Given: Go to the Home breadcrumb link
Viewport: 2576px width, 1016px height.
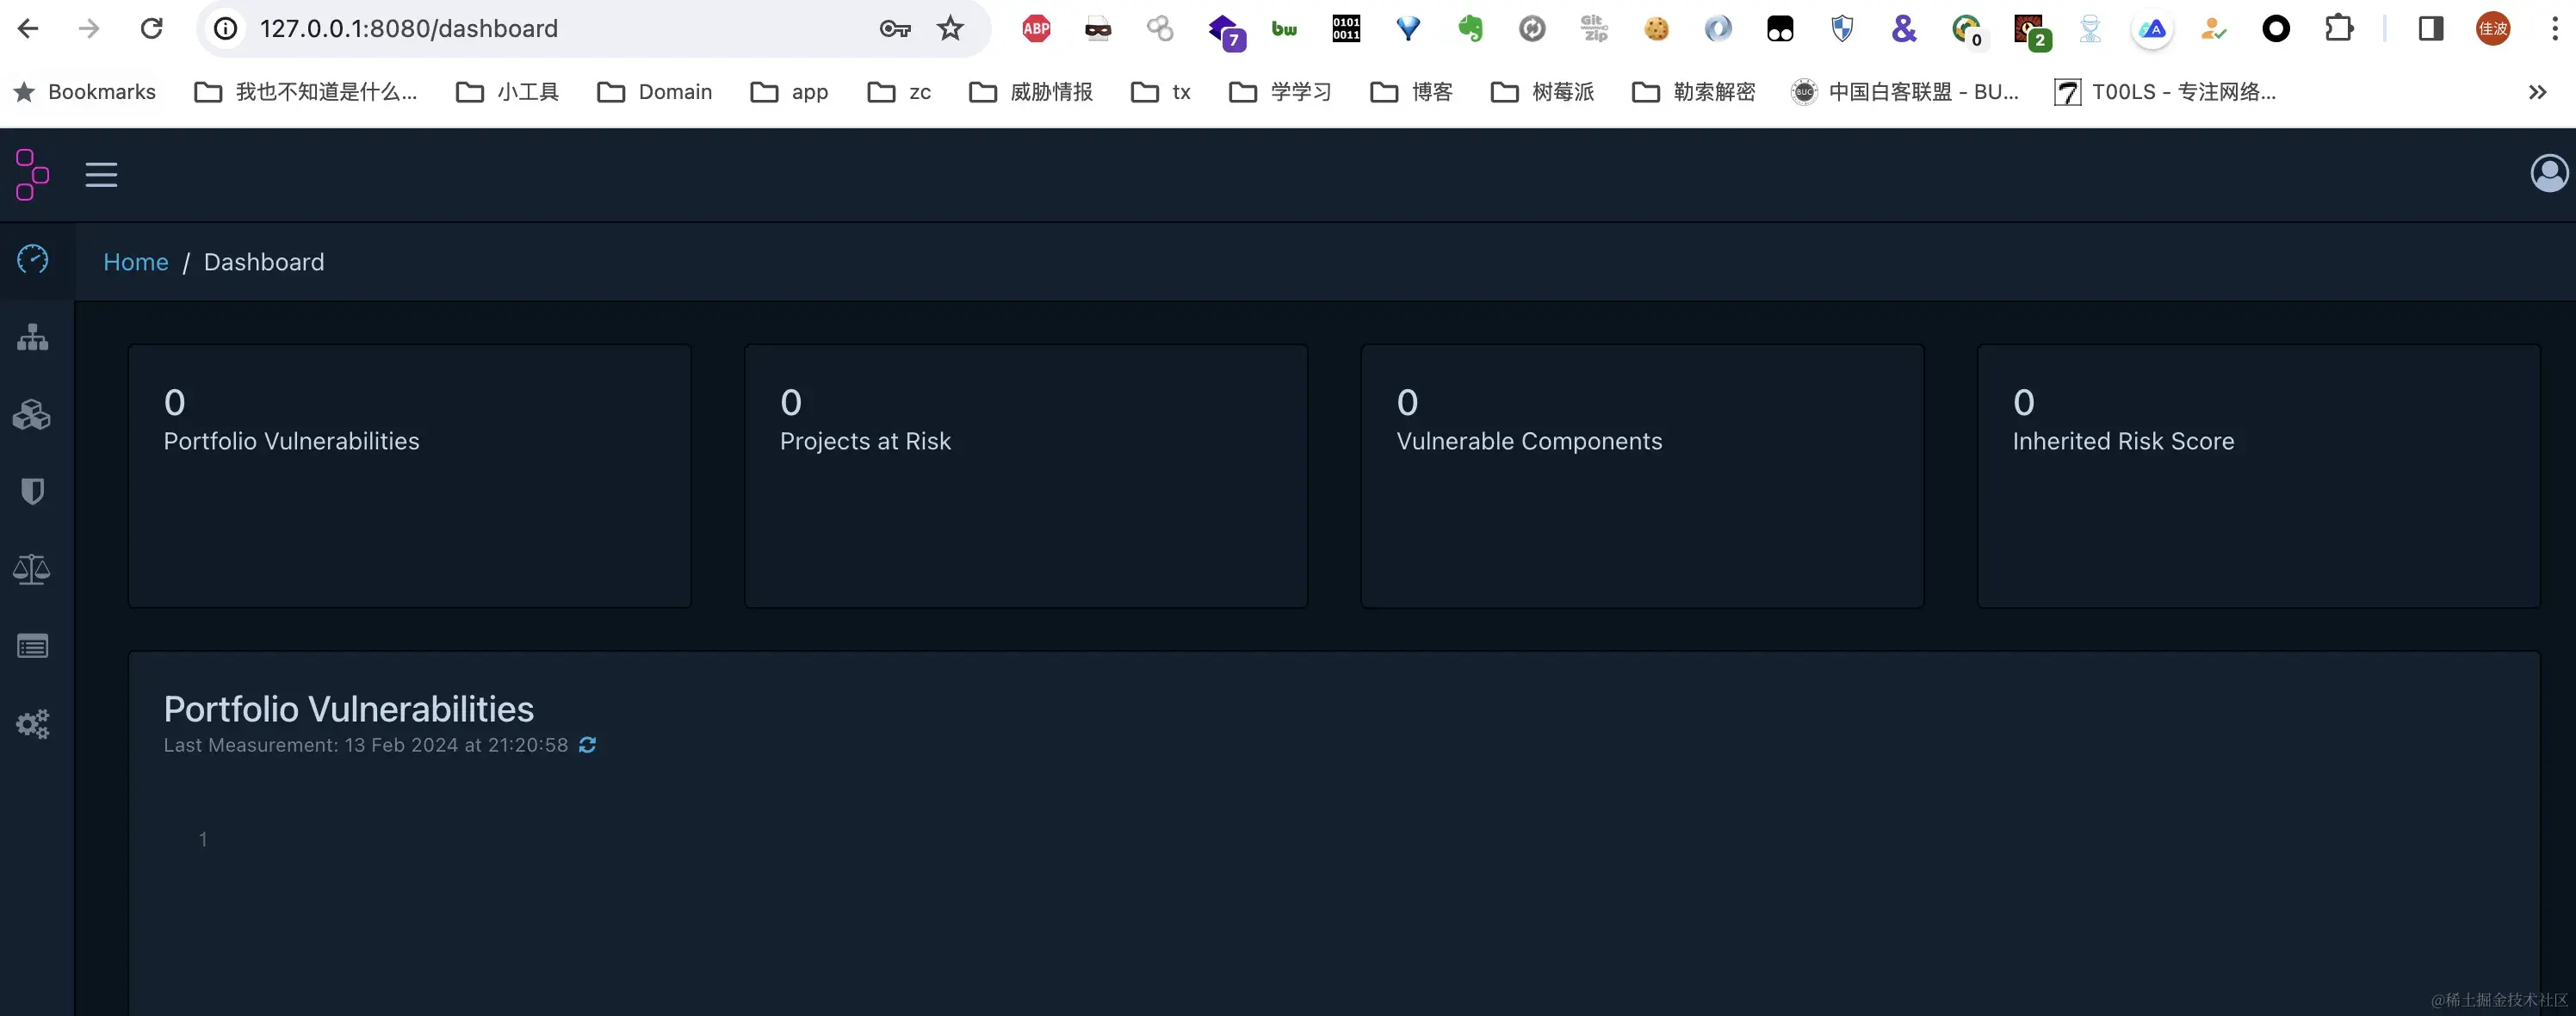Looking at the screenshot, I should click(x=136, y=262).
